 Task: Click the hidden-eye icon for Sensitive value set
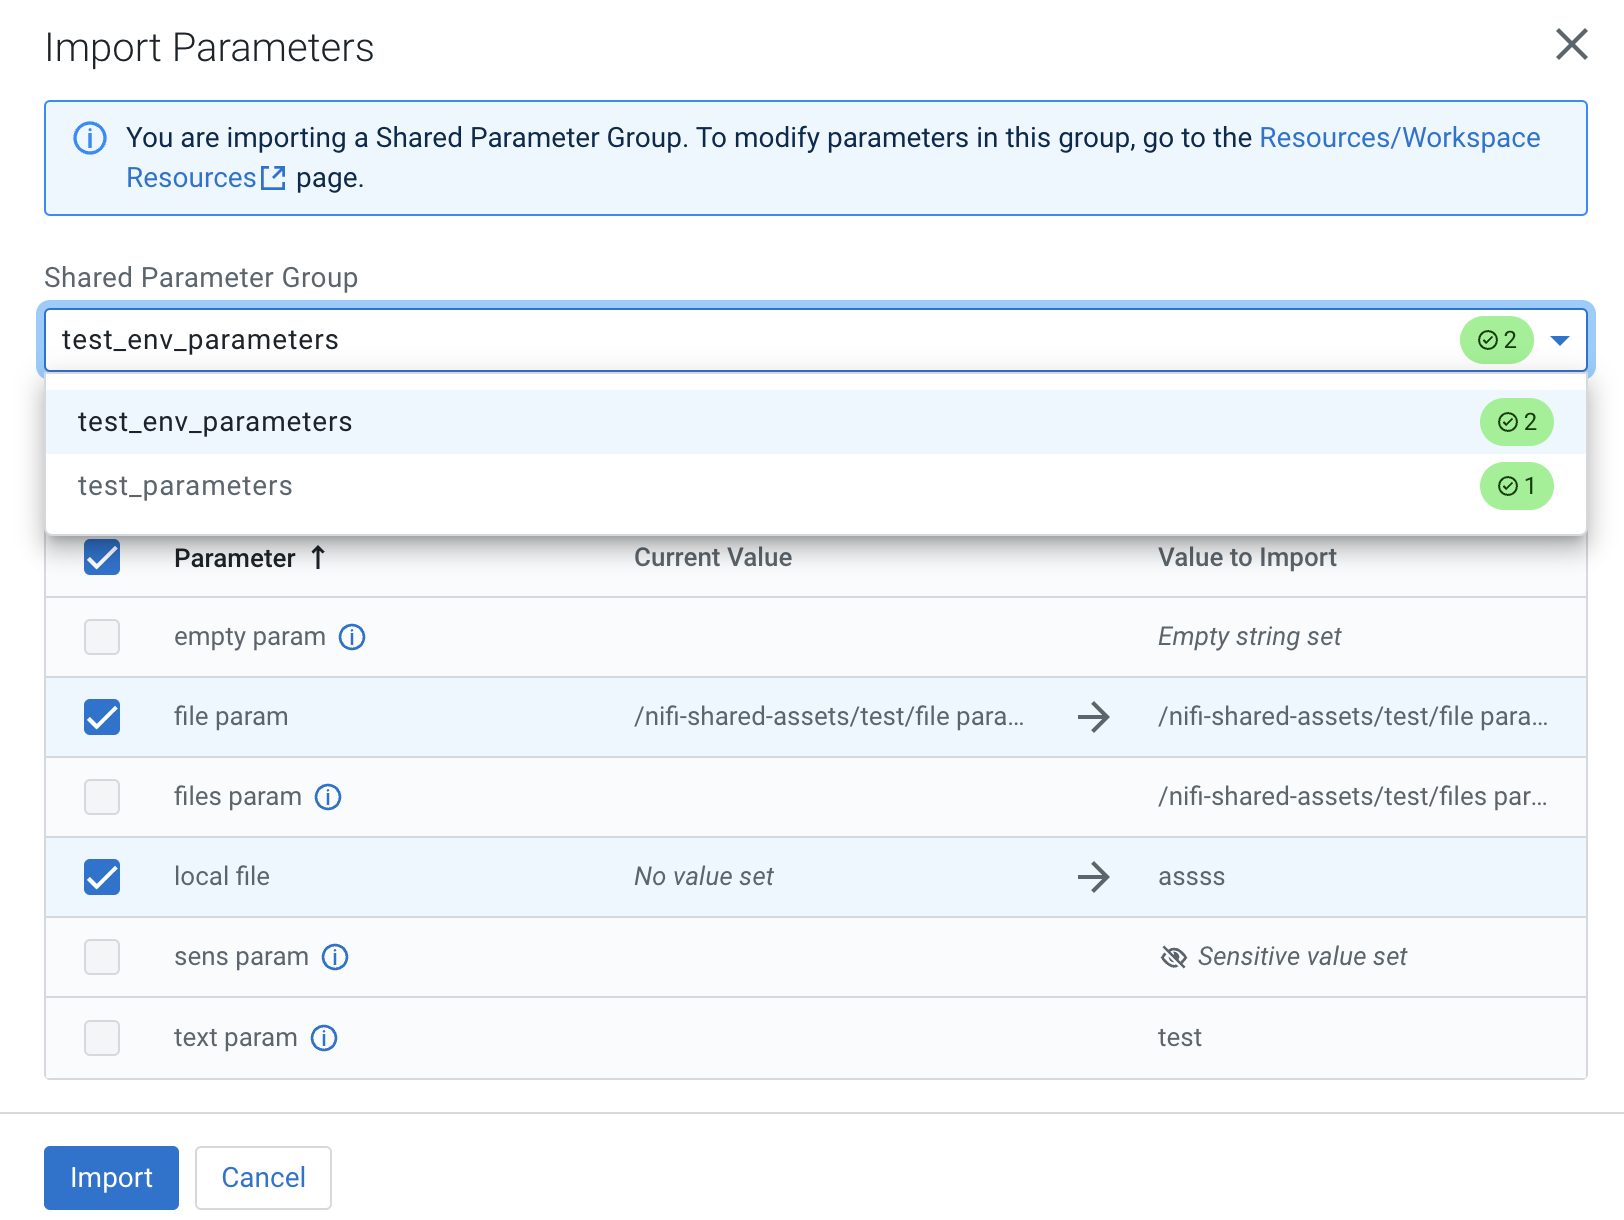coord(1173,957)
